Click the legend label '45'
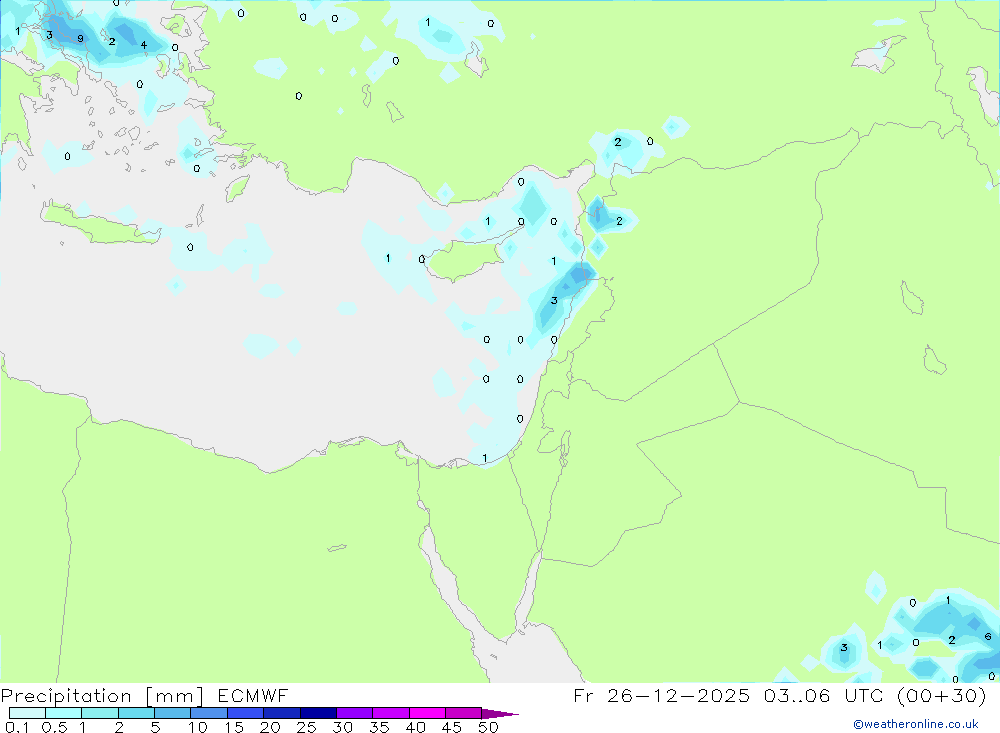1000x733 pixels. [x=452, y=727]
